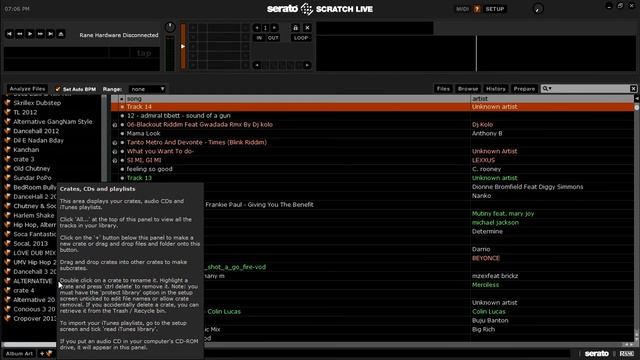Open the History panel tab
Image resolution: width=640 pixels, height=360 pixels.
[496, 89]
